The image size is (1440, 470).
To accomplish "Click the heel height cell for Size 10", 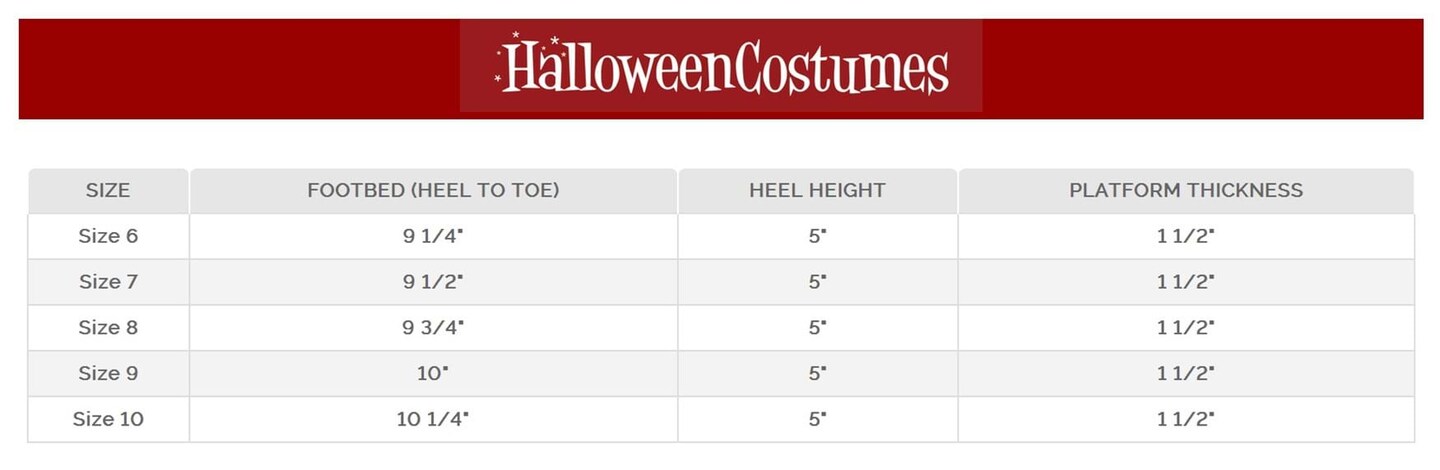I will click(817, 419).
